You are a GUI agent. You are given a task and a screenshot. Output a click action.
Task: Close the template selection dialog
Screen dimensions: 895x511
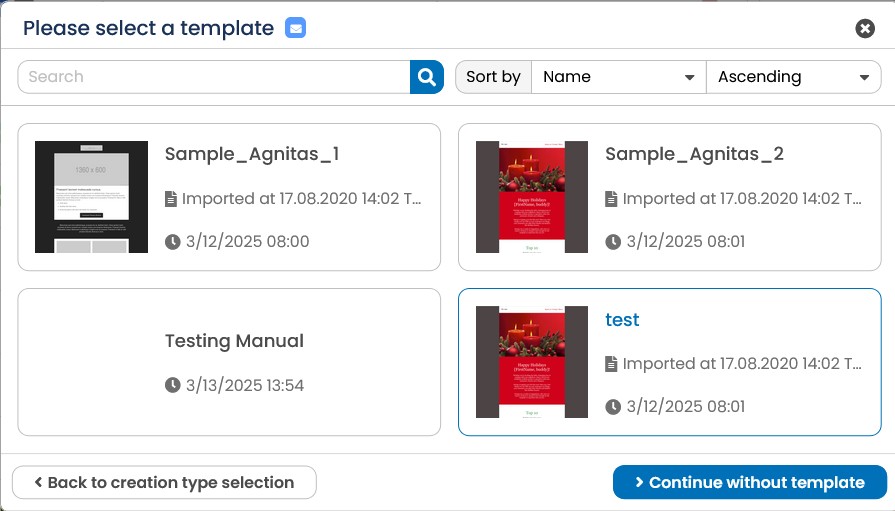point(865,28)
